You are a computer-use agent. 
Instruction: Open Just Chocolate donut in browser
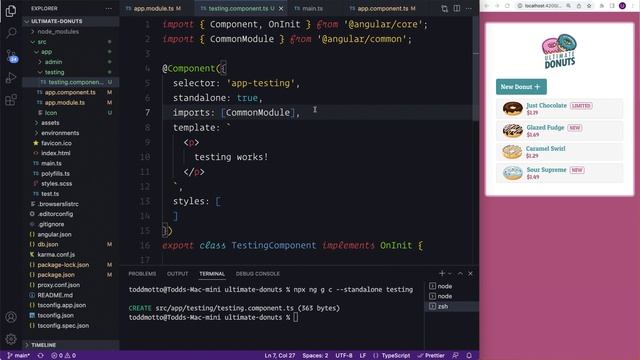point(560,109)
